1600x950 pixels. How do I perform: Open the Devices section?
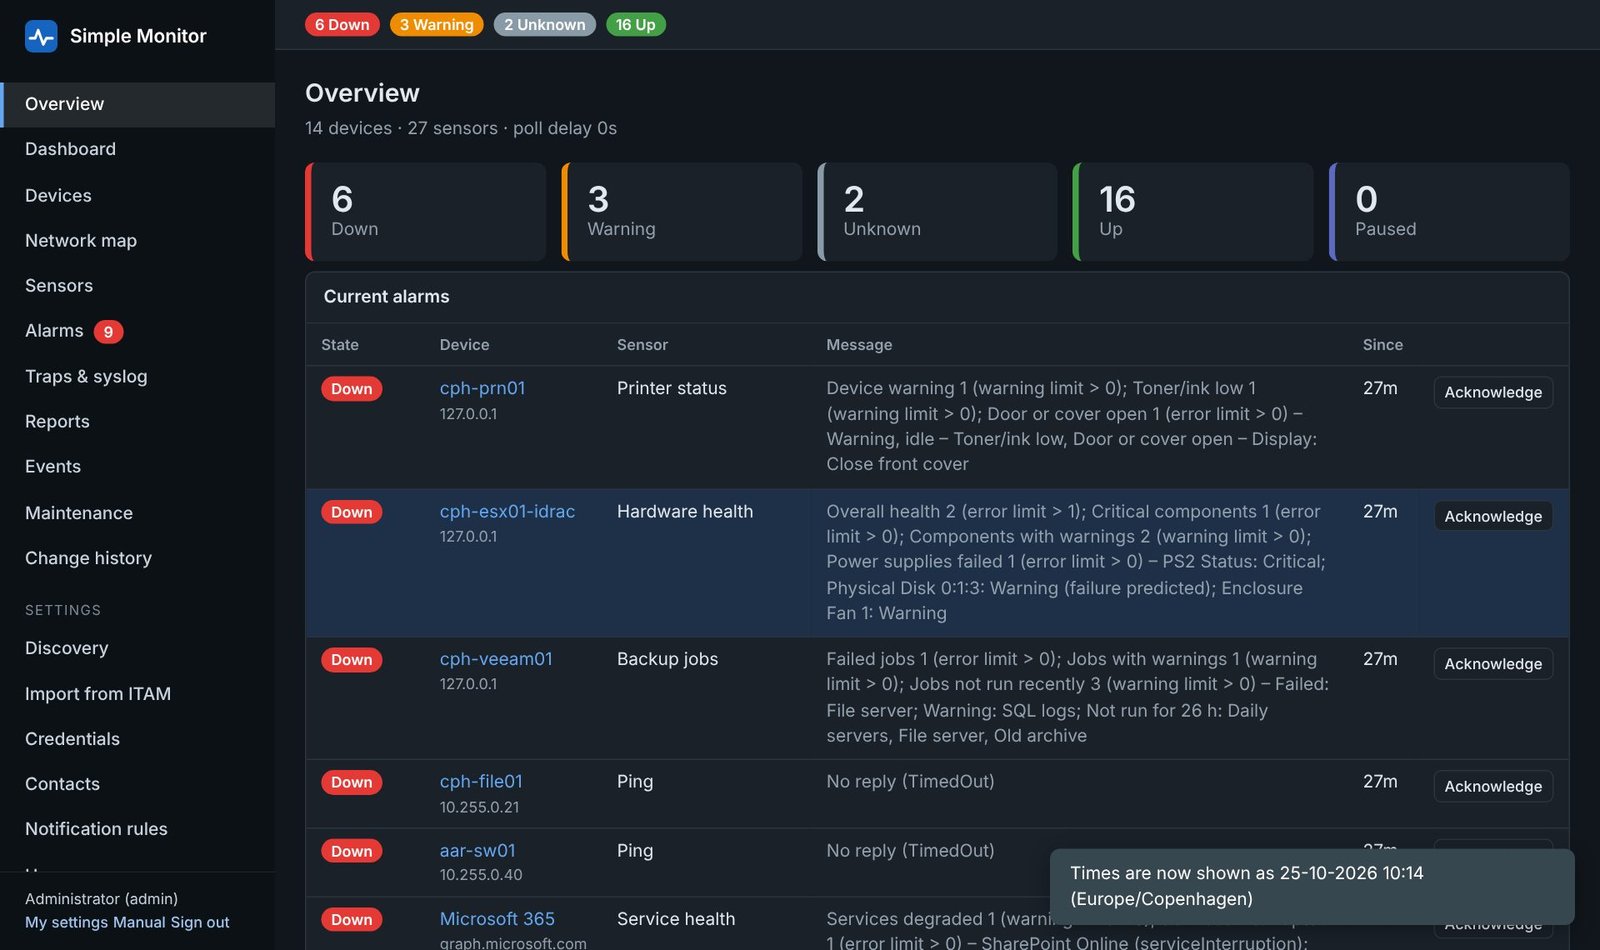pos(138,195)
